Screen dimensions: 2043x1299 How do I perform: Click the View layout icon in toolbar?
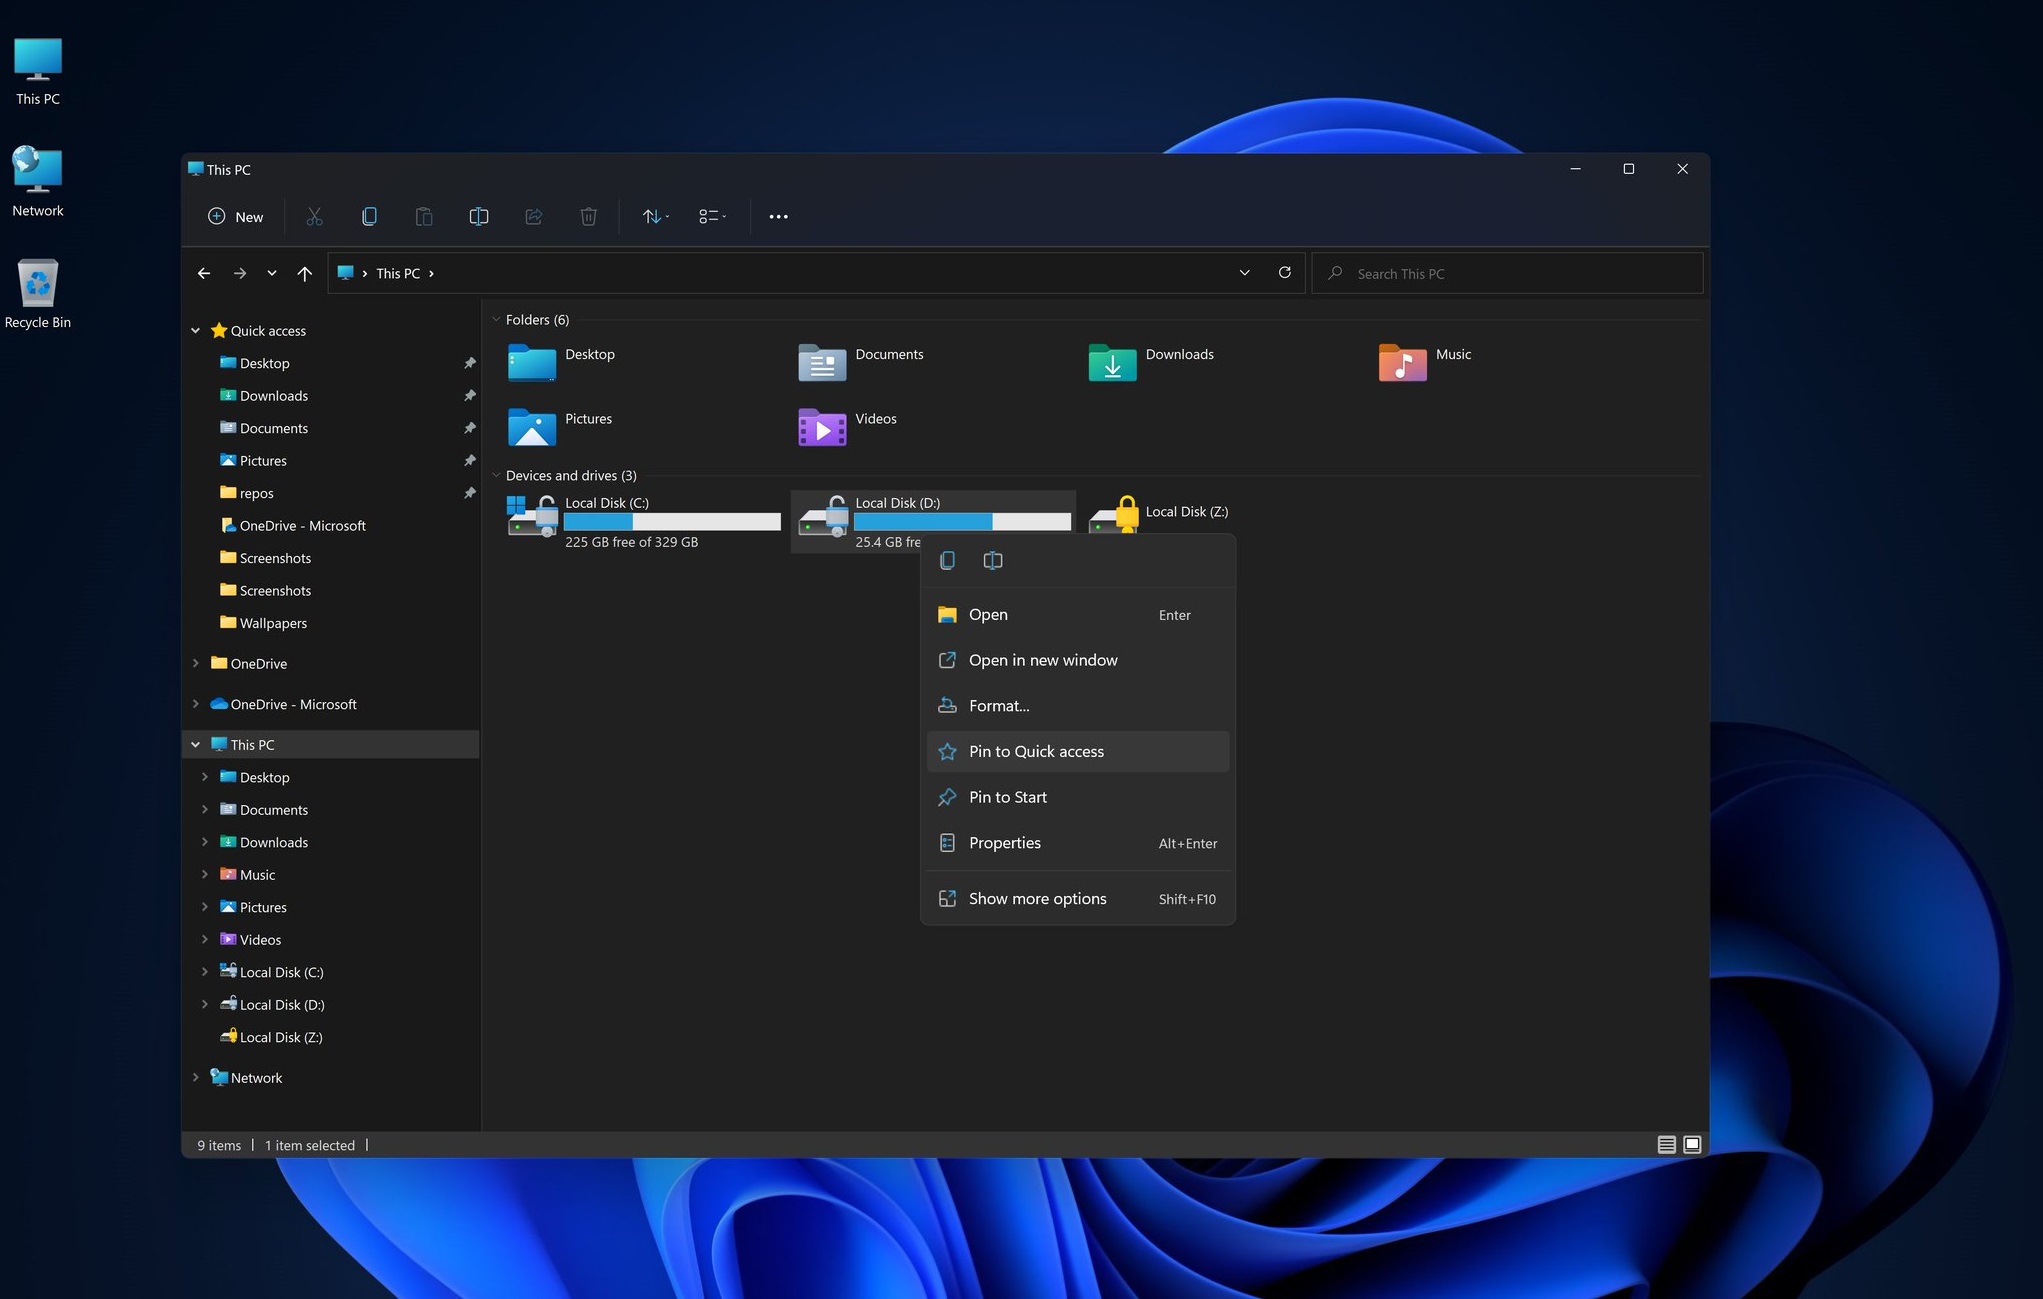tap(709, 216)
